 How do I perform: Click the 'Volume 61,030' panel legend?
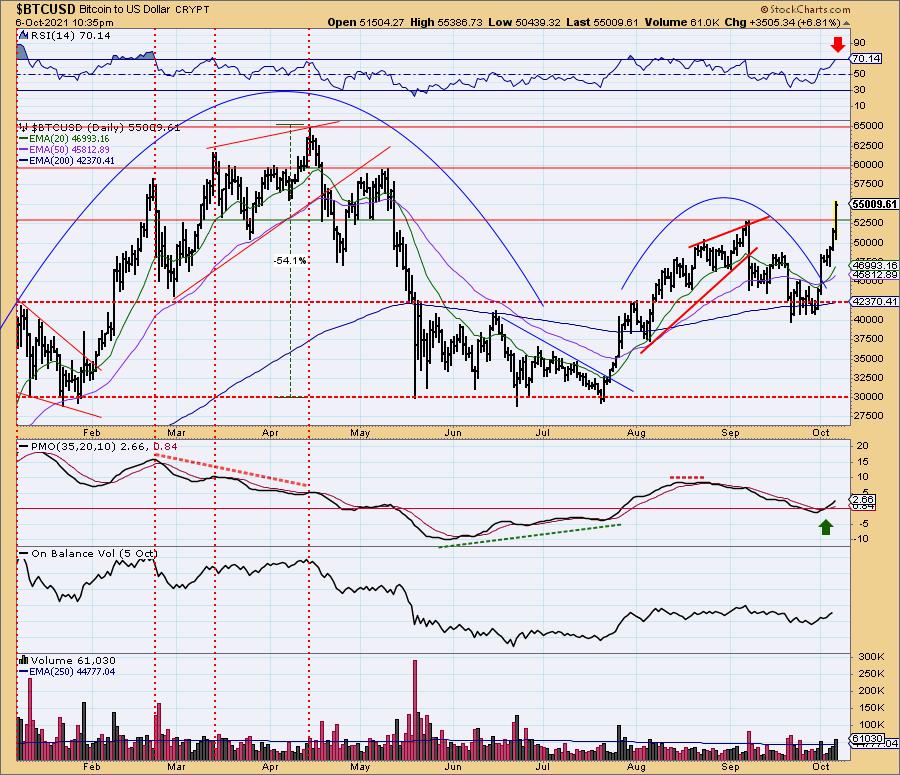tap(73, 660)
